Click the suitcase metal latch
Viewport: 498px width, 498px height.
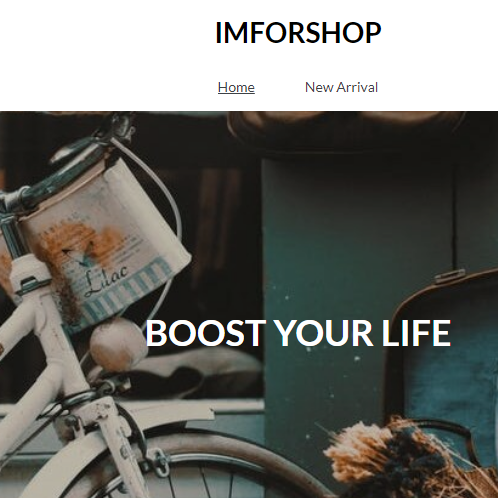(449, 277)
